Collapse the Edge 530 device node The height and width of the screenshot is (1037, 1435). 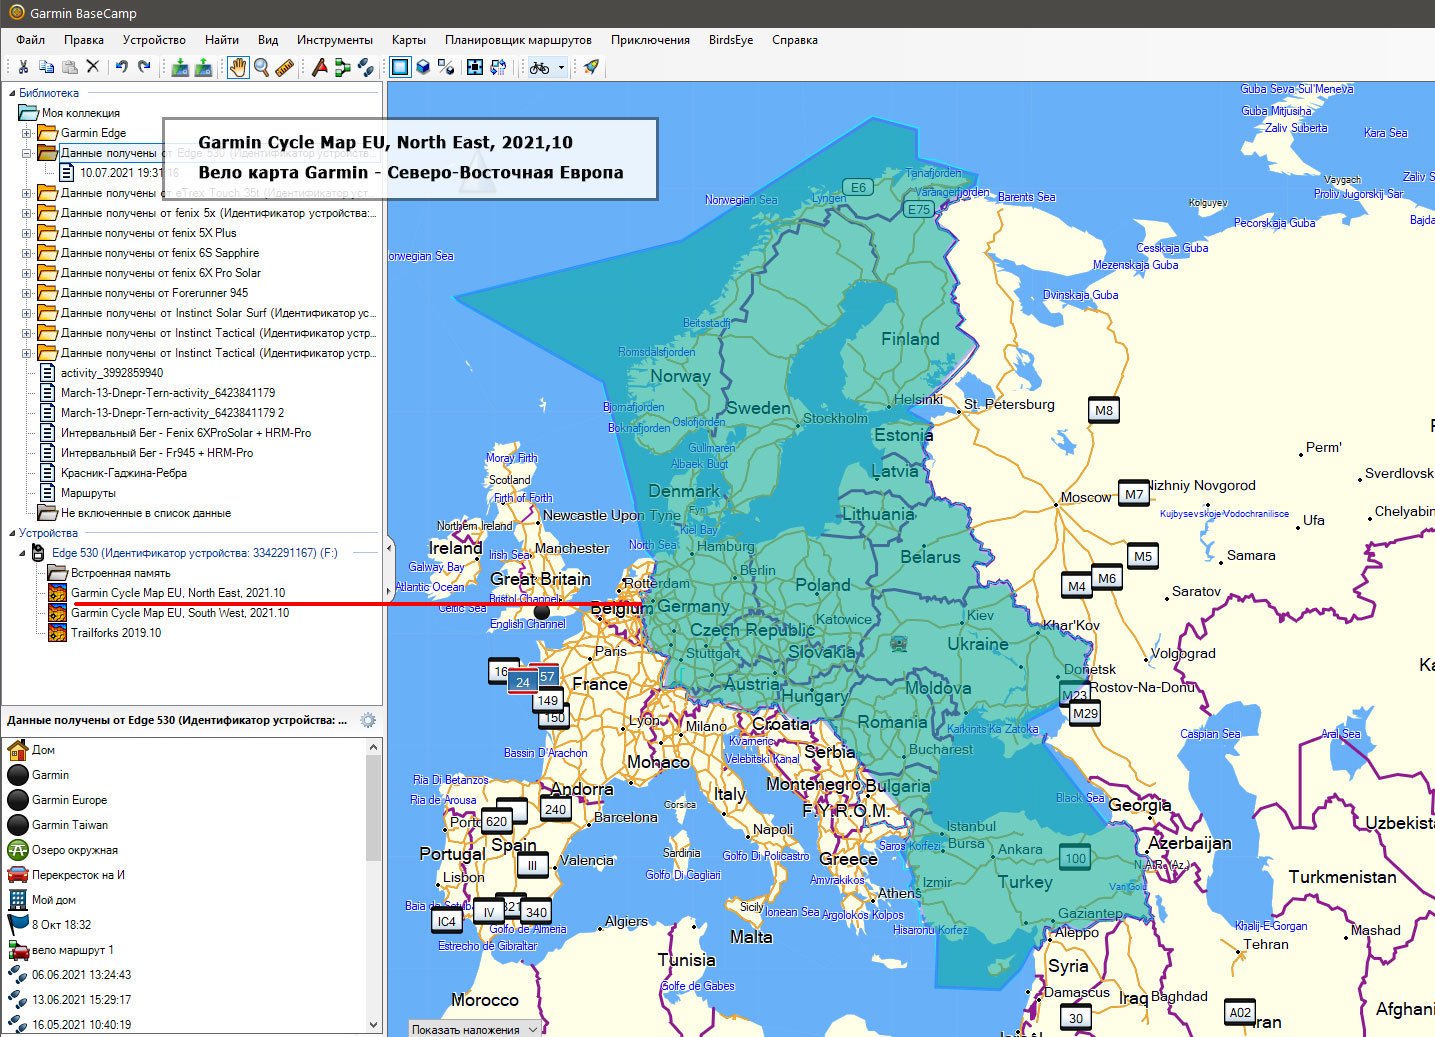click(x=23, y=553)
